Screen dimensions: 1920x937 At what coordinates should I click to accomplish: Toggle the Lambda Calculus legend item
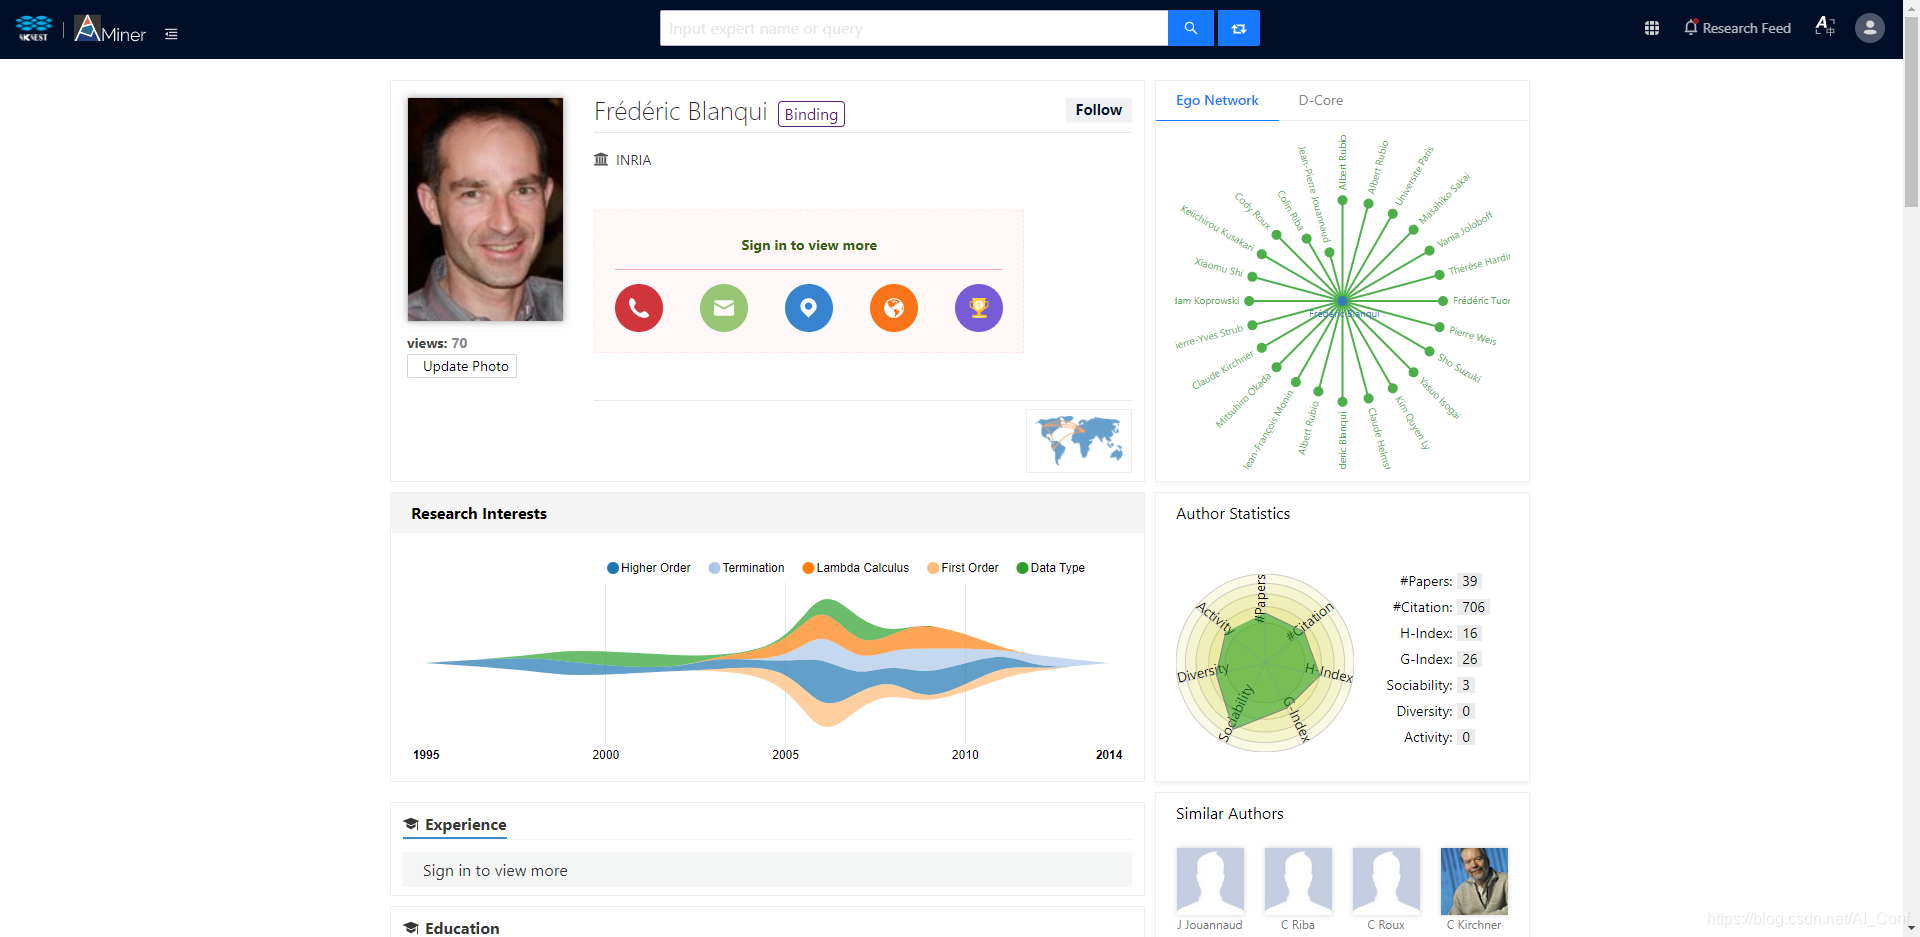point(856,568)
